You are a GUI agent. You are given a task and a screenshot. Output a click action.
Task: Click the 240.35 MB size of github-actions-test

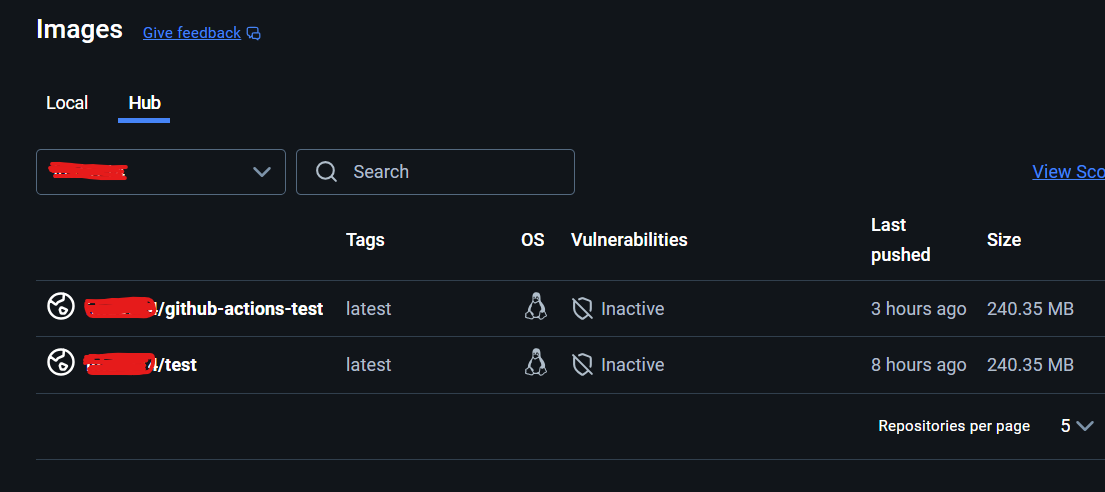pyautogui.click(x=1030, y=309)
